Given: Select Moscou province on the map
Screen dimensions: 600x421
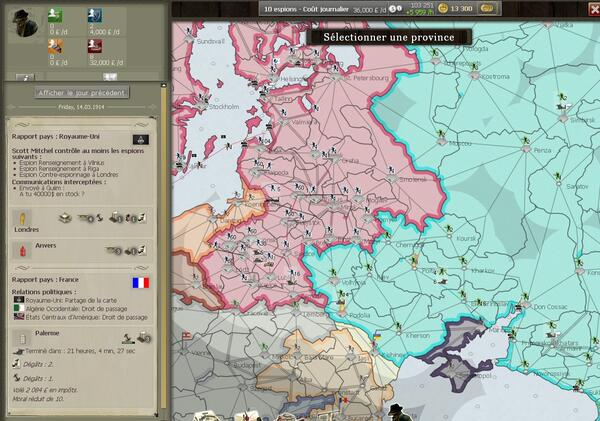Looking at the screenshot, I should [441, 142].
